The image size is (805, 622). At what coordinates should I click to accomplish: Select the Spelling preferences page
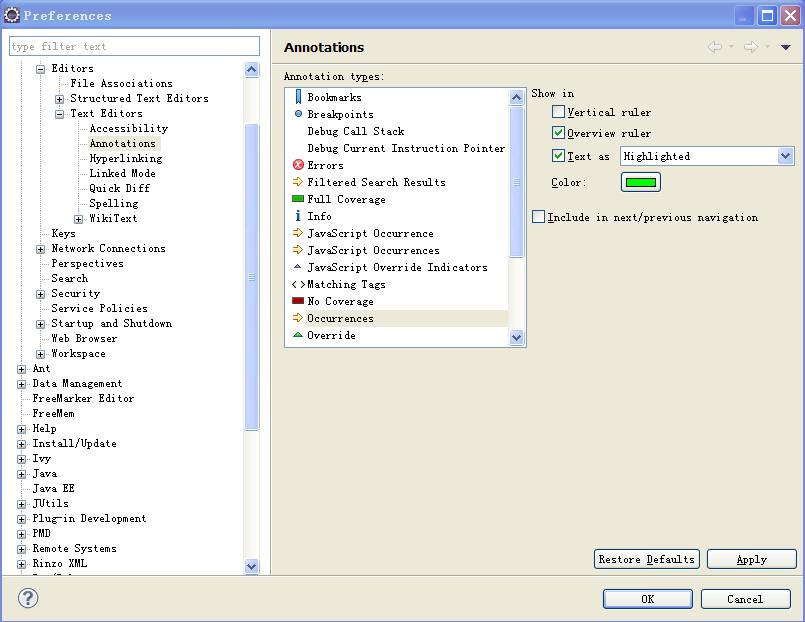(113, 203)
